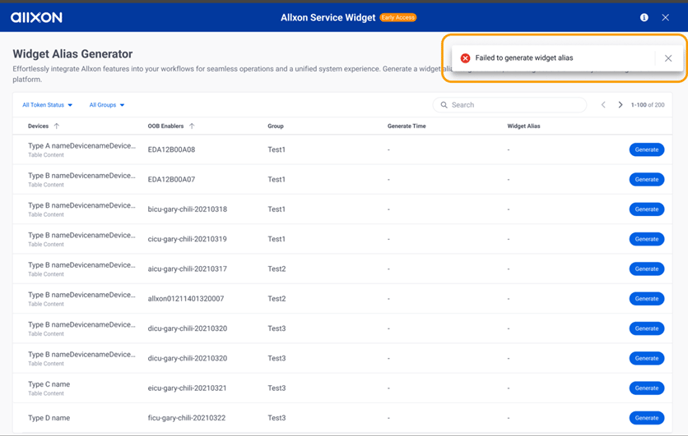Viewport: 688px width, 436px height.
Task: Generate alias for bicu-gary-chili-20210318
Action: 647,209
